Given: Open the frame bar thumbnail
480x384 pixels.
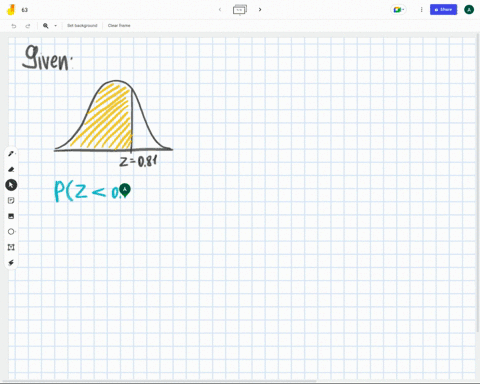Looking at the screenshot, I should point(240,10).
